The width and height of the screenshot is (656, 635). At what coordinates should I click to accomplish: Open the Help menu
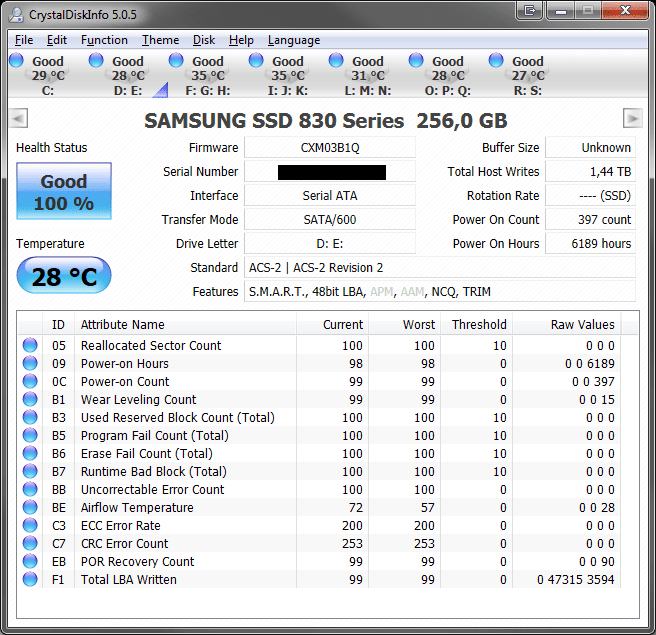pos(241,40)
